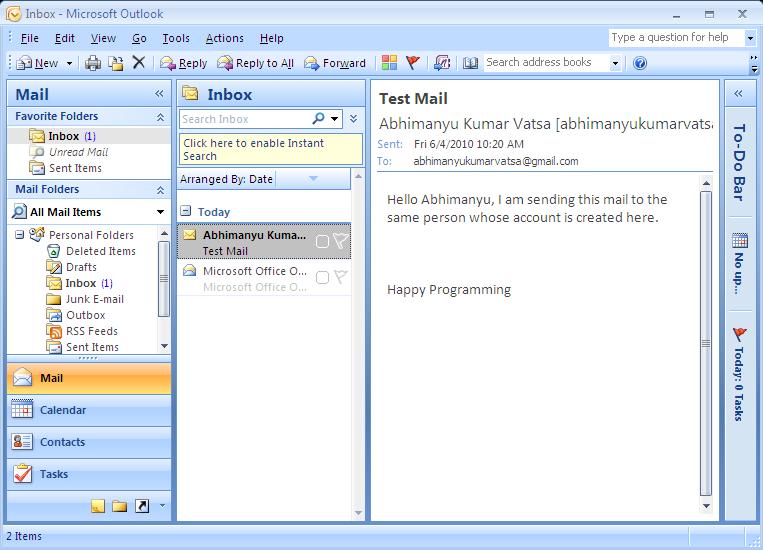Viewport: 763px width, 550px height.
Task: Expand the To-Do Bar
Action: pos(738,93)
